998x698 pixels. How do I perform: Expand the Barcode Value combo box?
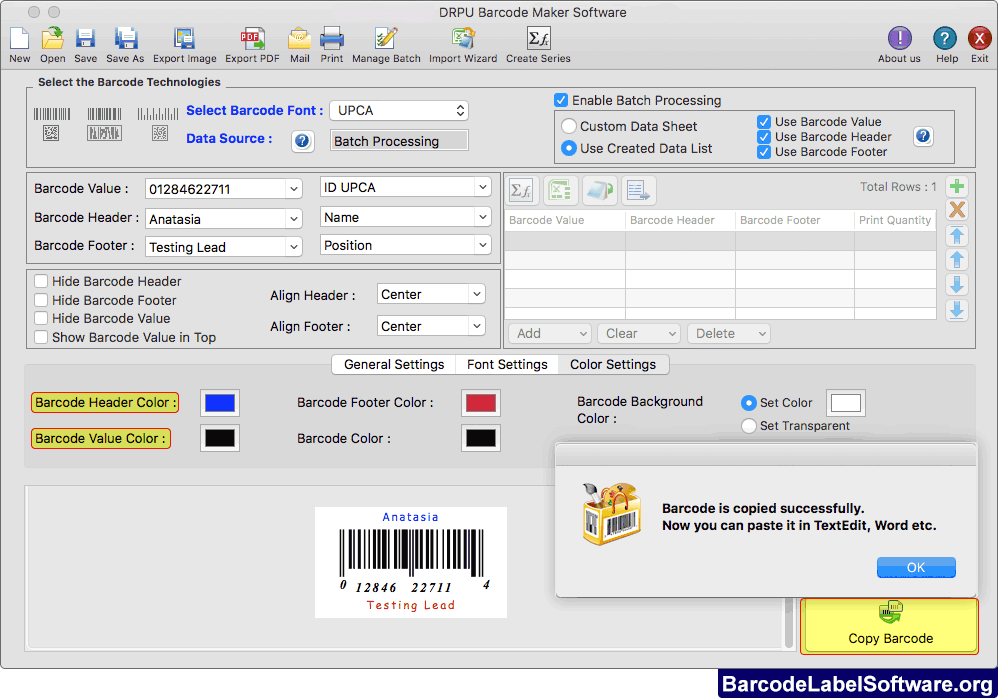[x=293, y=189]
